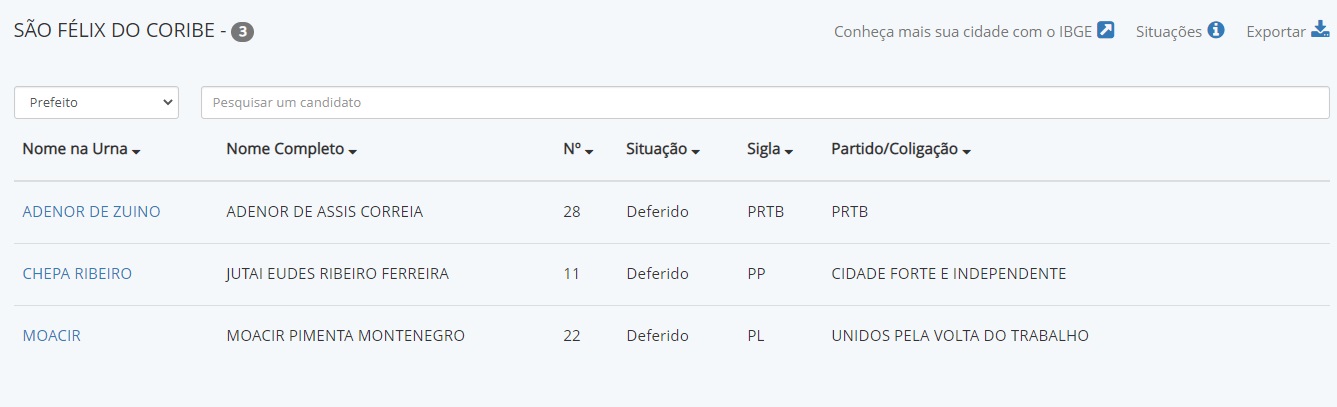1337x407 pixels.
Task: Click the candidate count badge 3
Action: point(242,32)
